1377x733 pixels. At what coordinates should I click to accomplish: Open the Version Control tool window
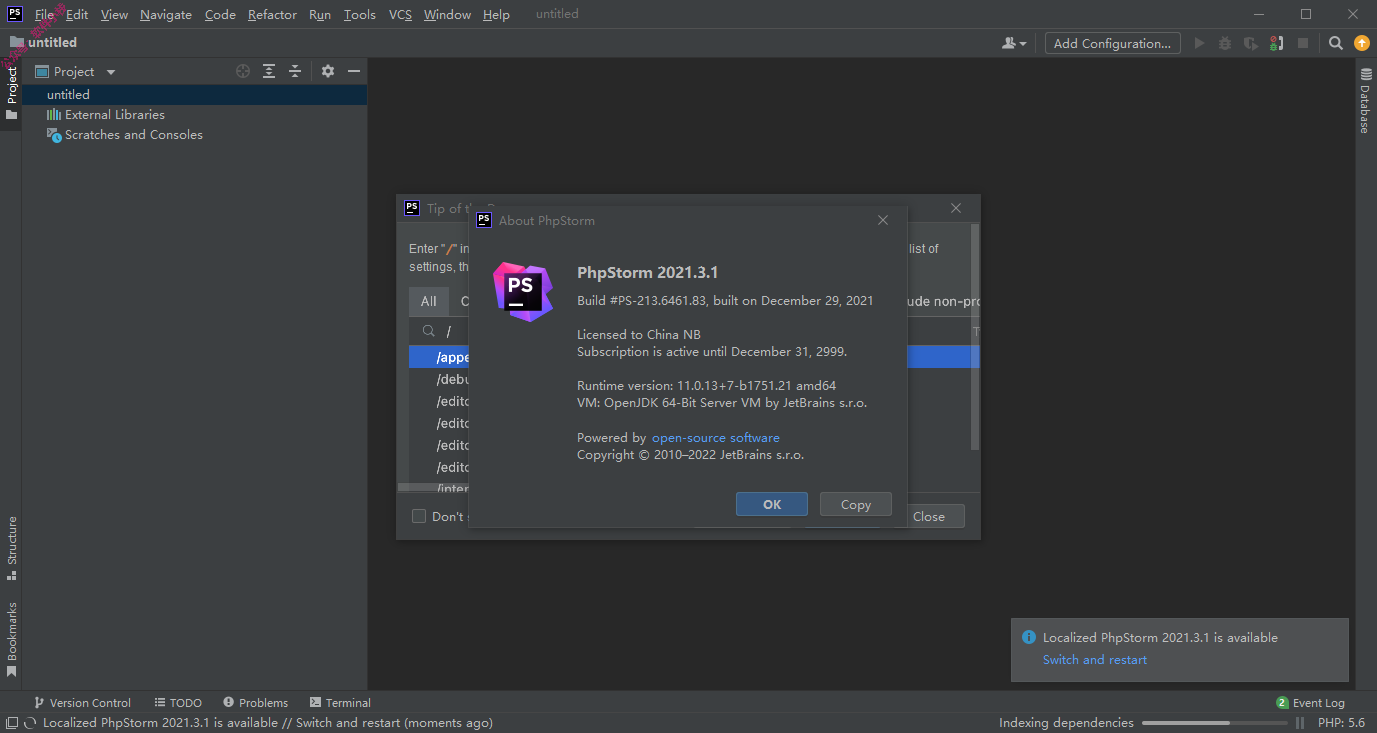click(x=82, y=703)
